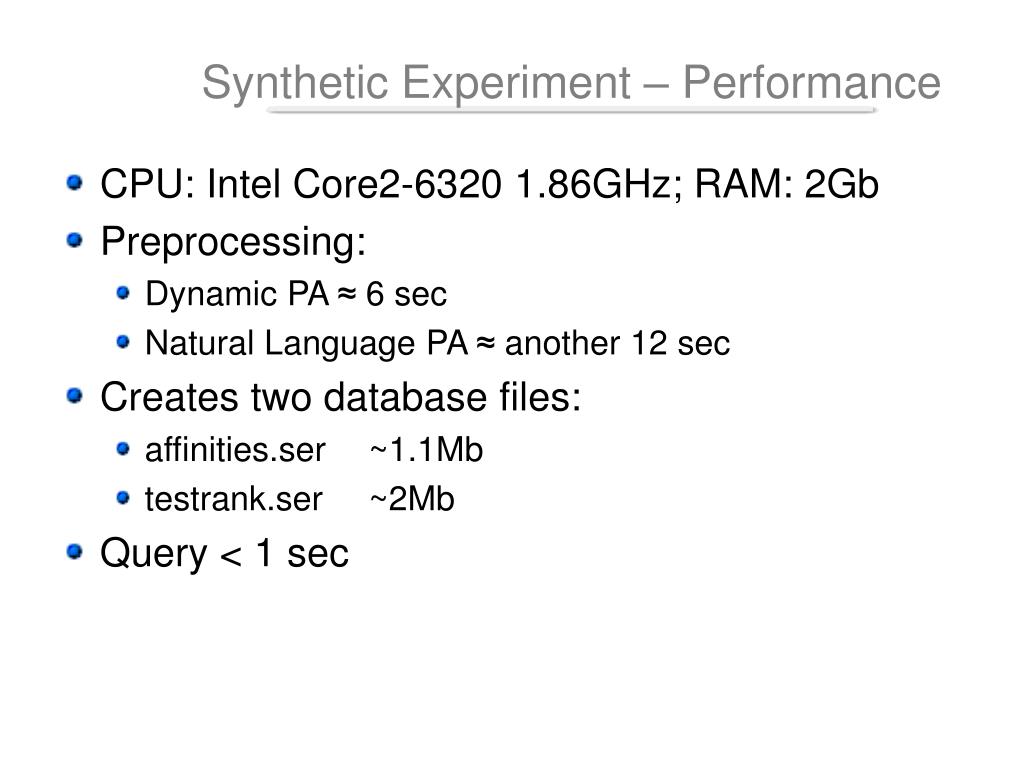Click the Creates two database files: text
The width and height of the screenshot is (1024, 768).
(340, 397)
